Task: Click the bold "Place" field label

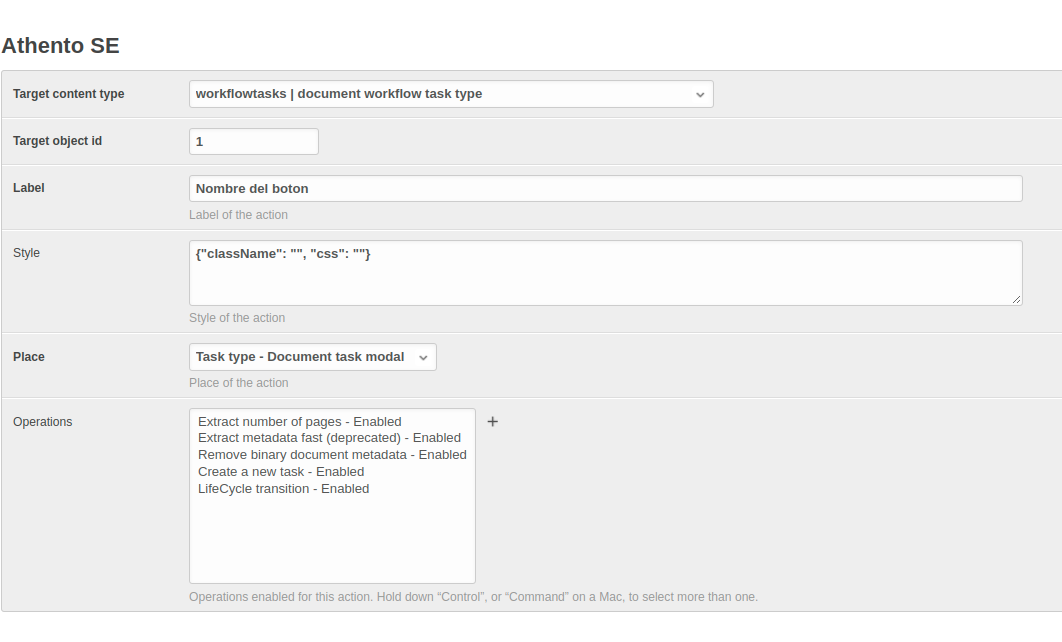Action: click(x=29, y=357)
